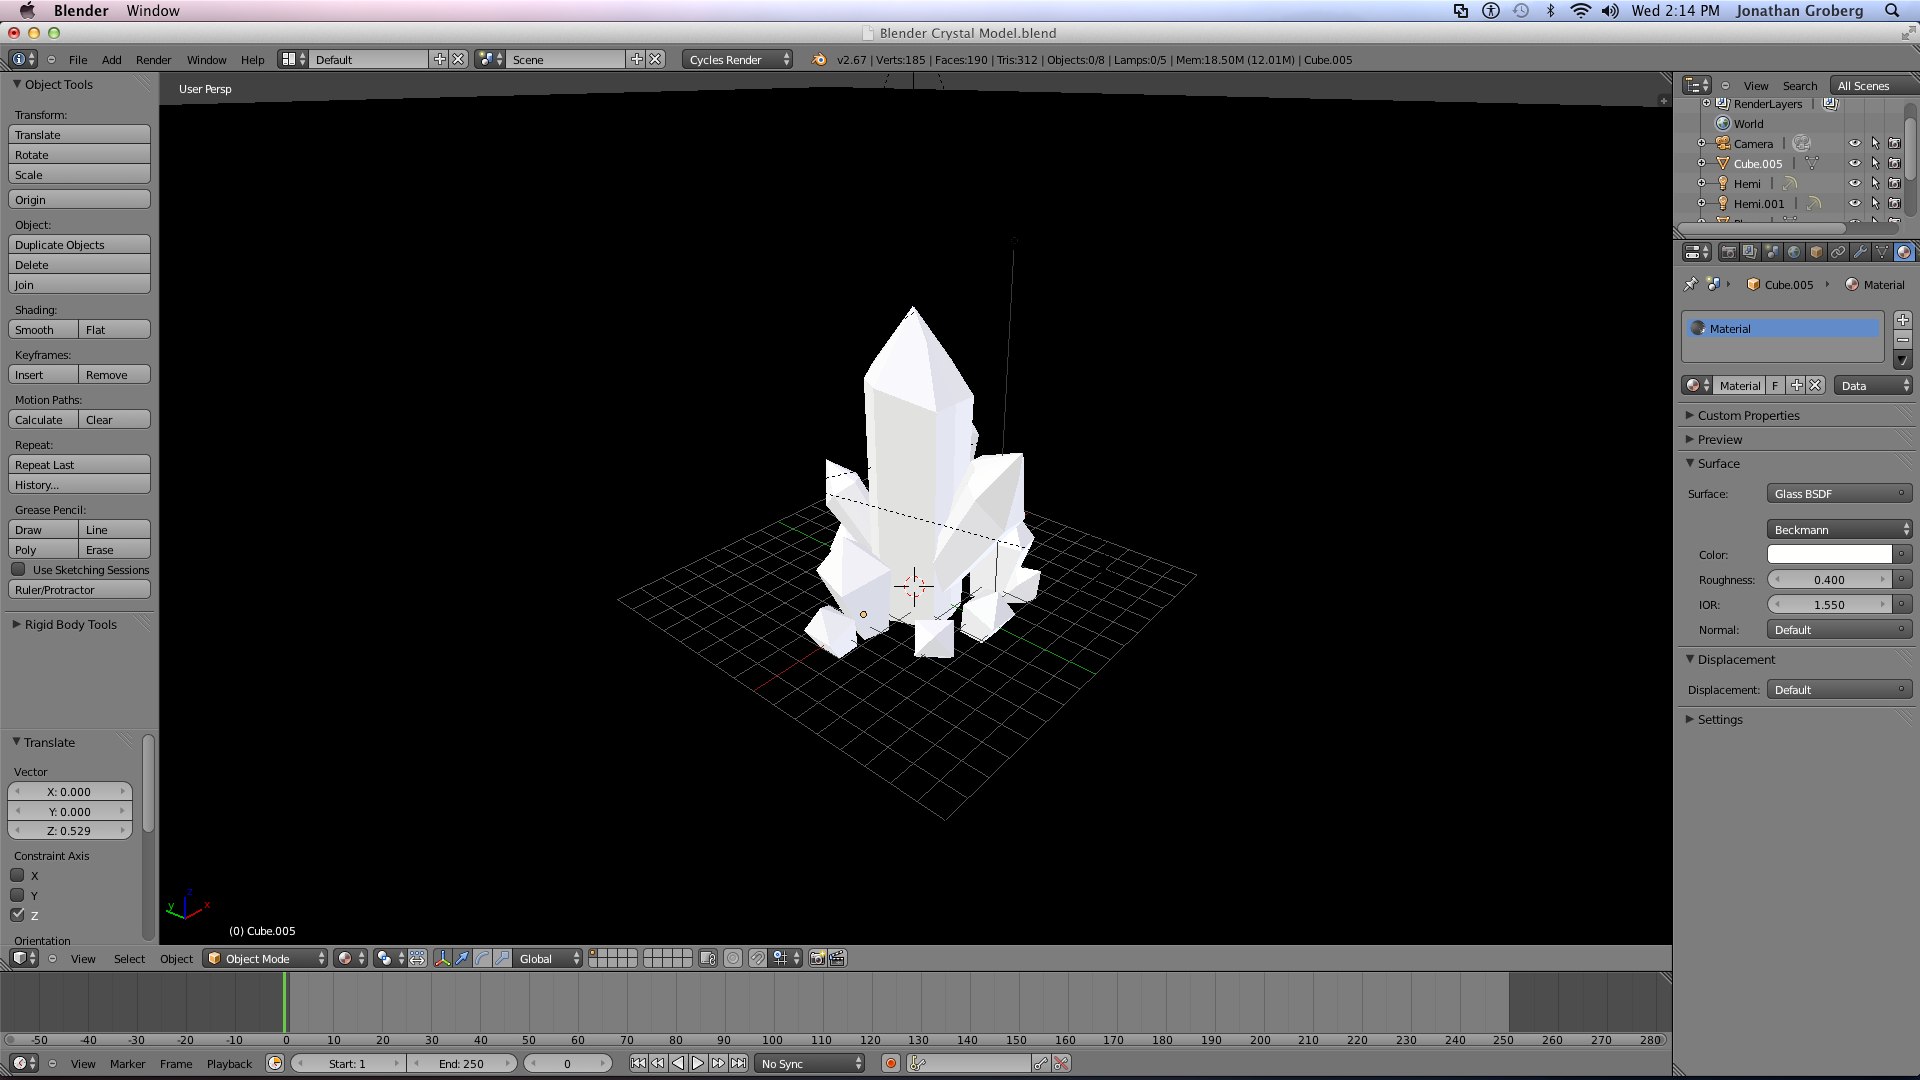Open the Add menu
Screen dimensions: 1920x1080
pyautogui.click(x=111, y=60)
